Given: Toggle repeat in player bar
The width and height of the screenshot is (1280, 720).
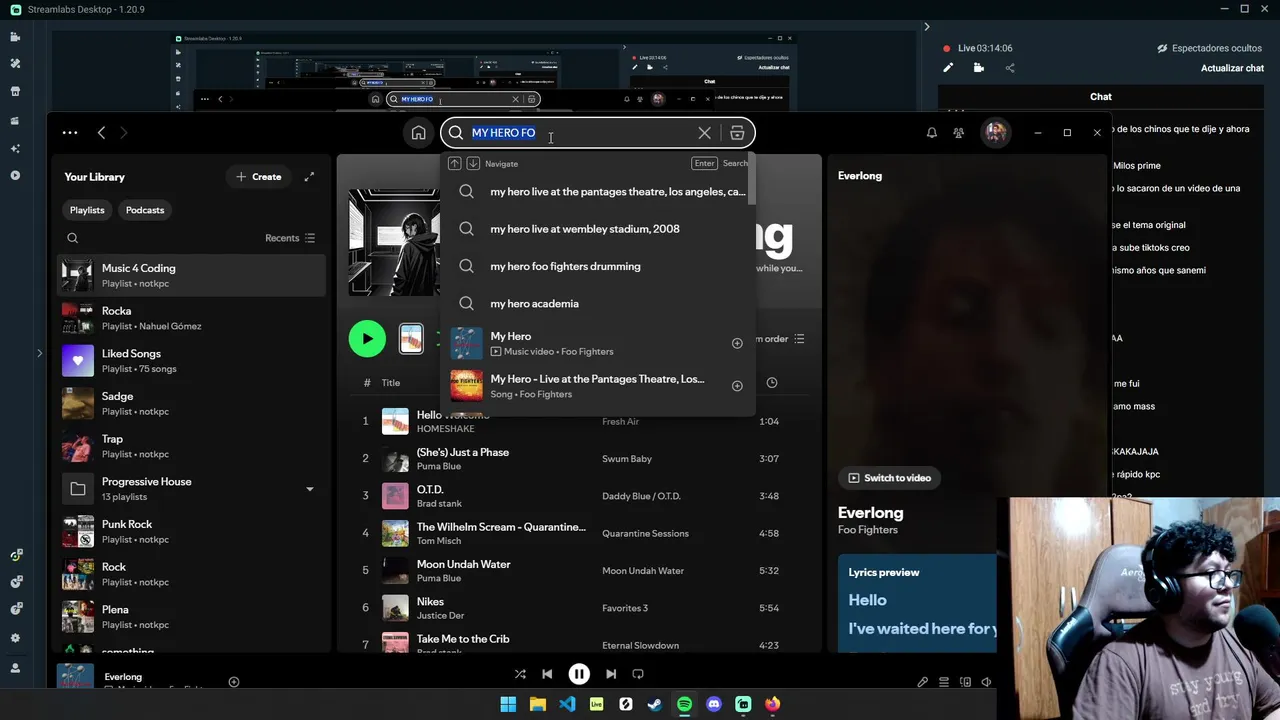Looking at the screenshot, I should click(638, 674).
